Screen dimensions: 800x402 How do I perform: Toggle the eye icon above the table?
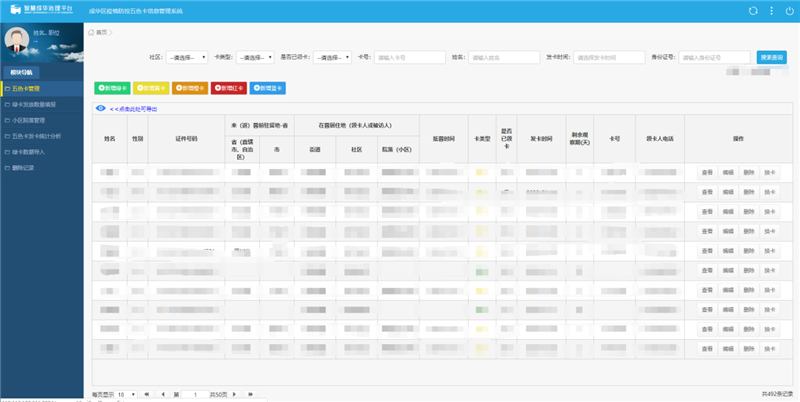[x=100, y=108]
